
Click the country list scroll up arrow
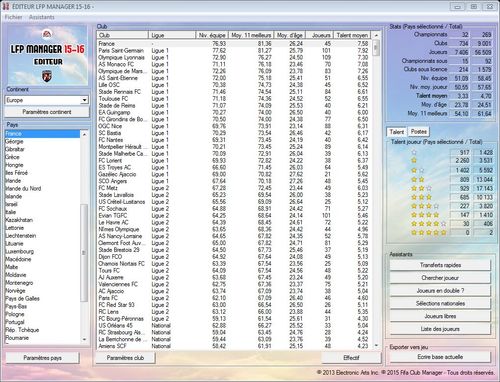84,134
